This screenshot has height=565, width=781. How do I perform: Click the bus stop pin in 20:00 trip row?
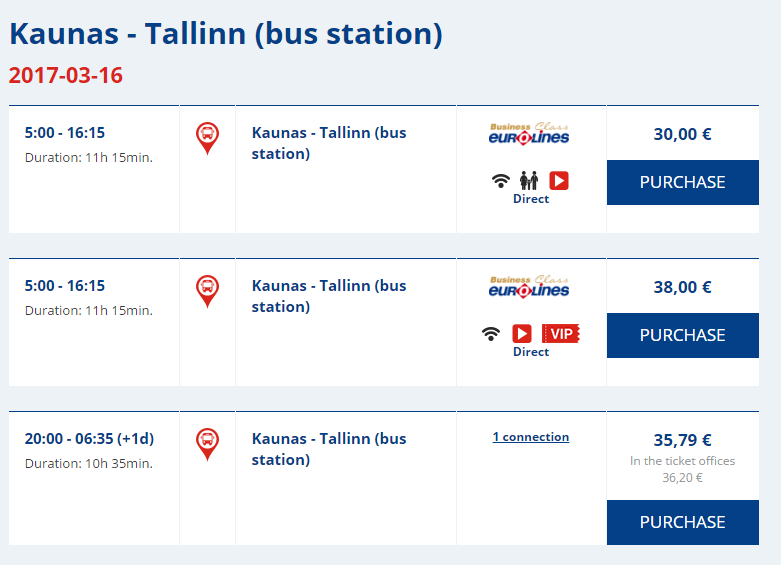point(207,444)
